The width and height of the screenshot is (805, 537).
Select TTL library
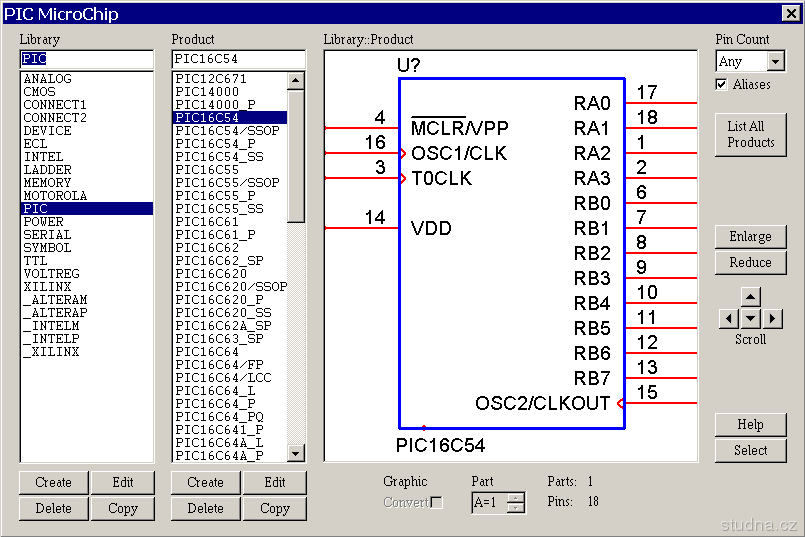click(x=87, y=261)
